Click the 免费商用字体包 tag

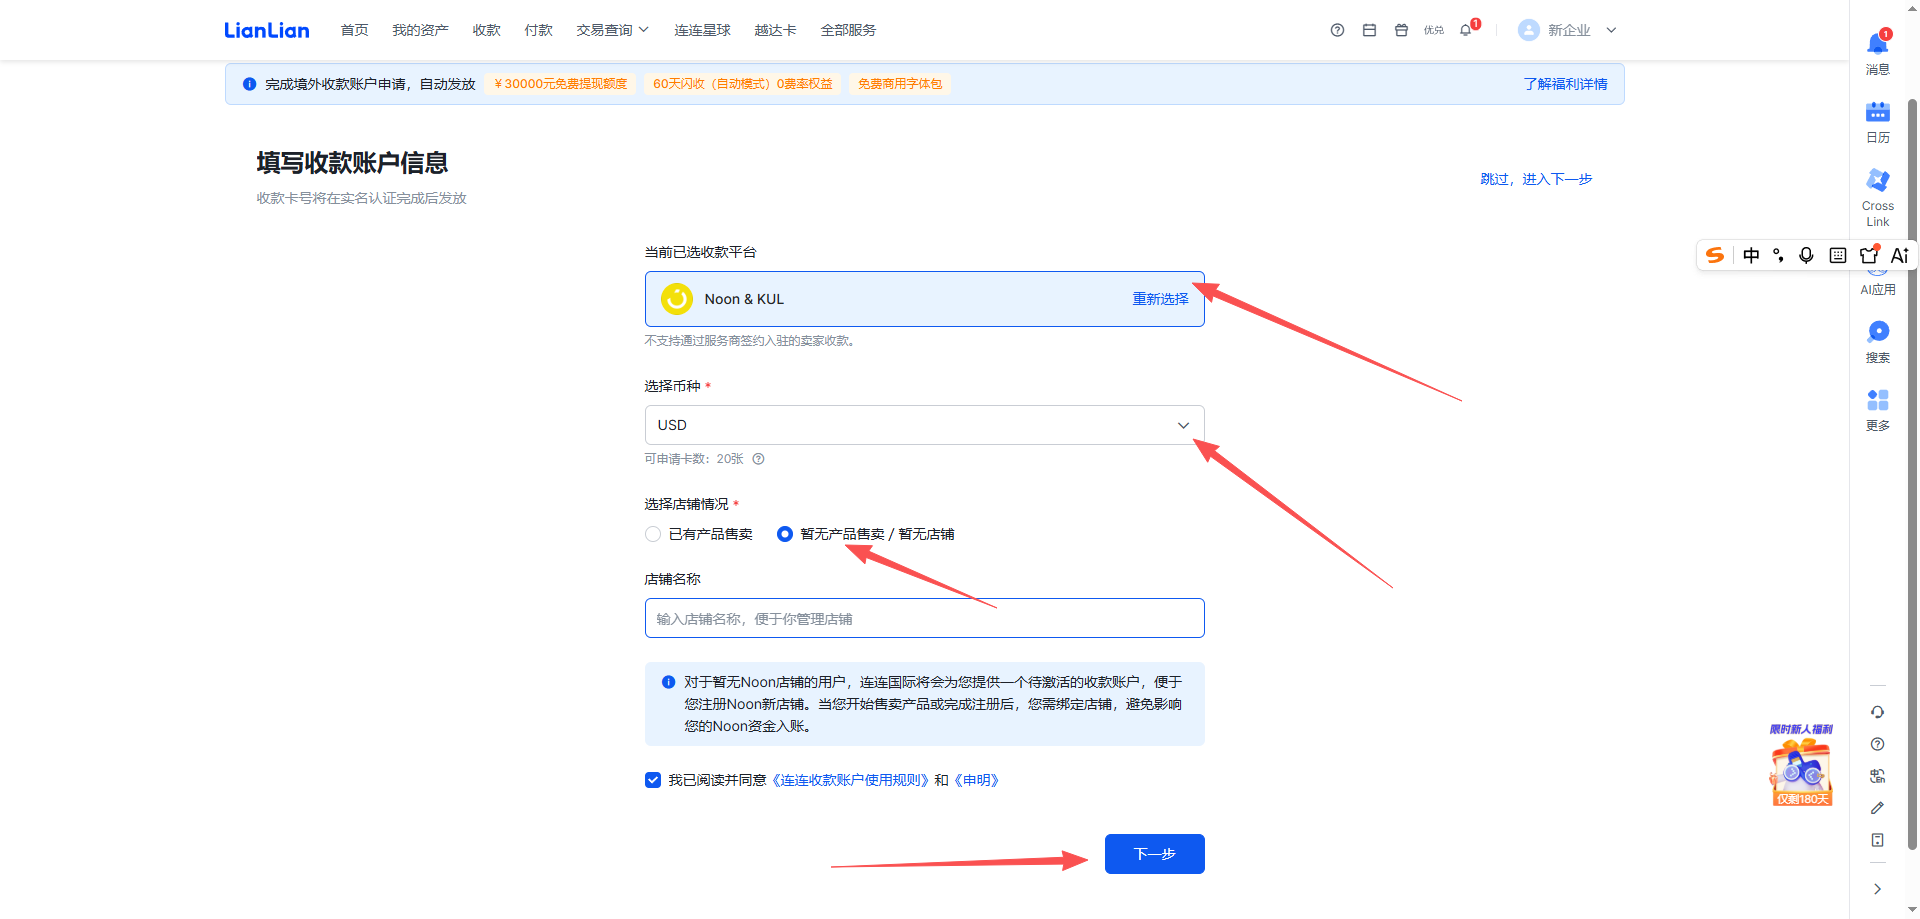(900, 84)
